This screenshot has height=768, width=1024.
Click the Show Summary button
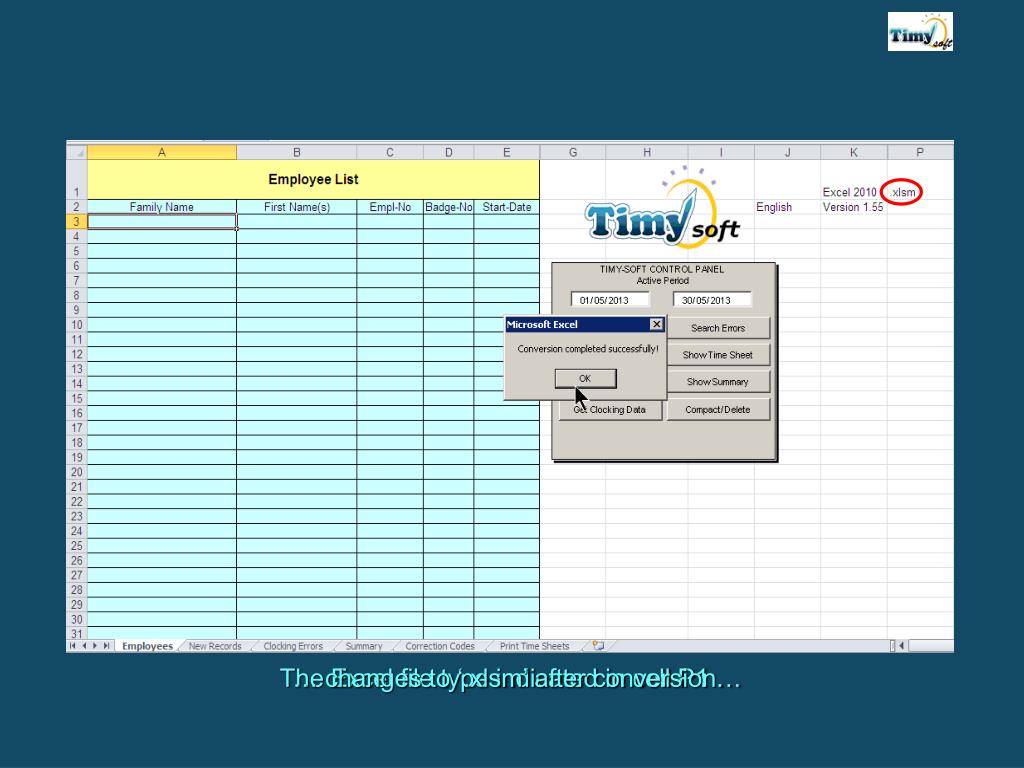click(718, 381)
